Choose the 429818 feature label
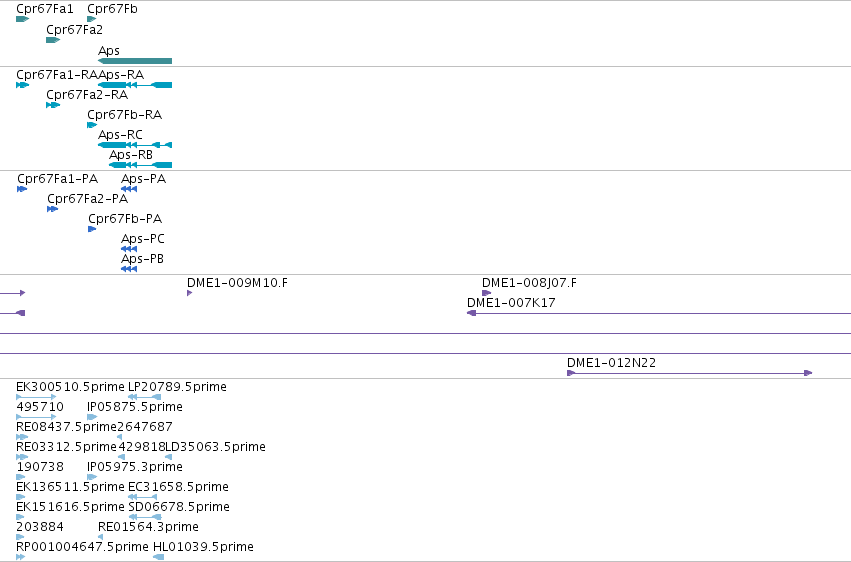This screenshot has height=562, width=851. click(x=142, y=447)
